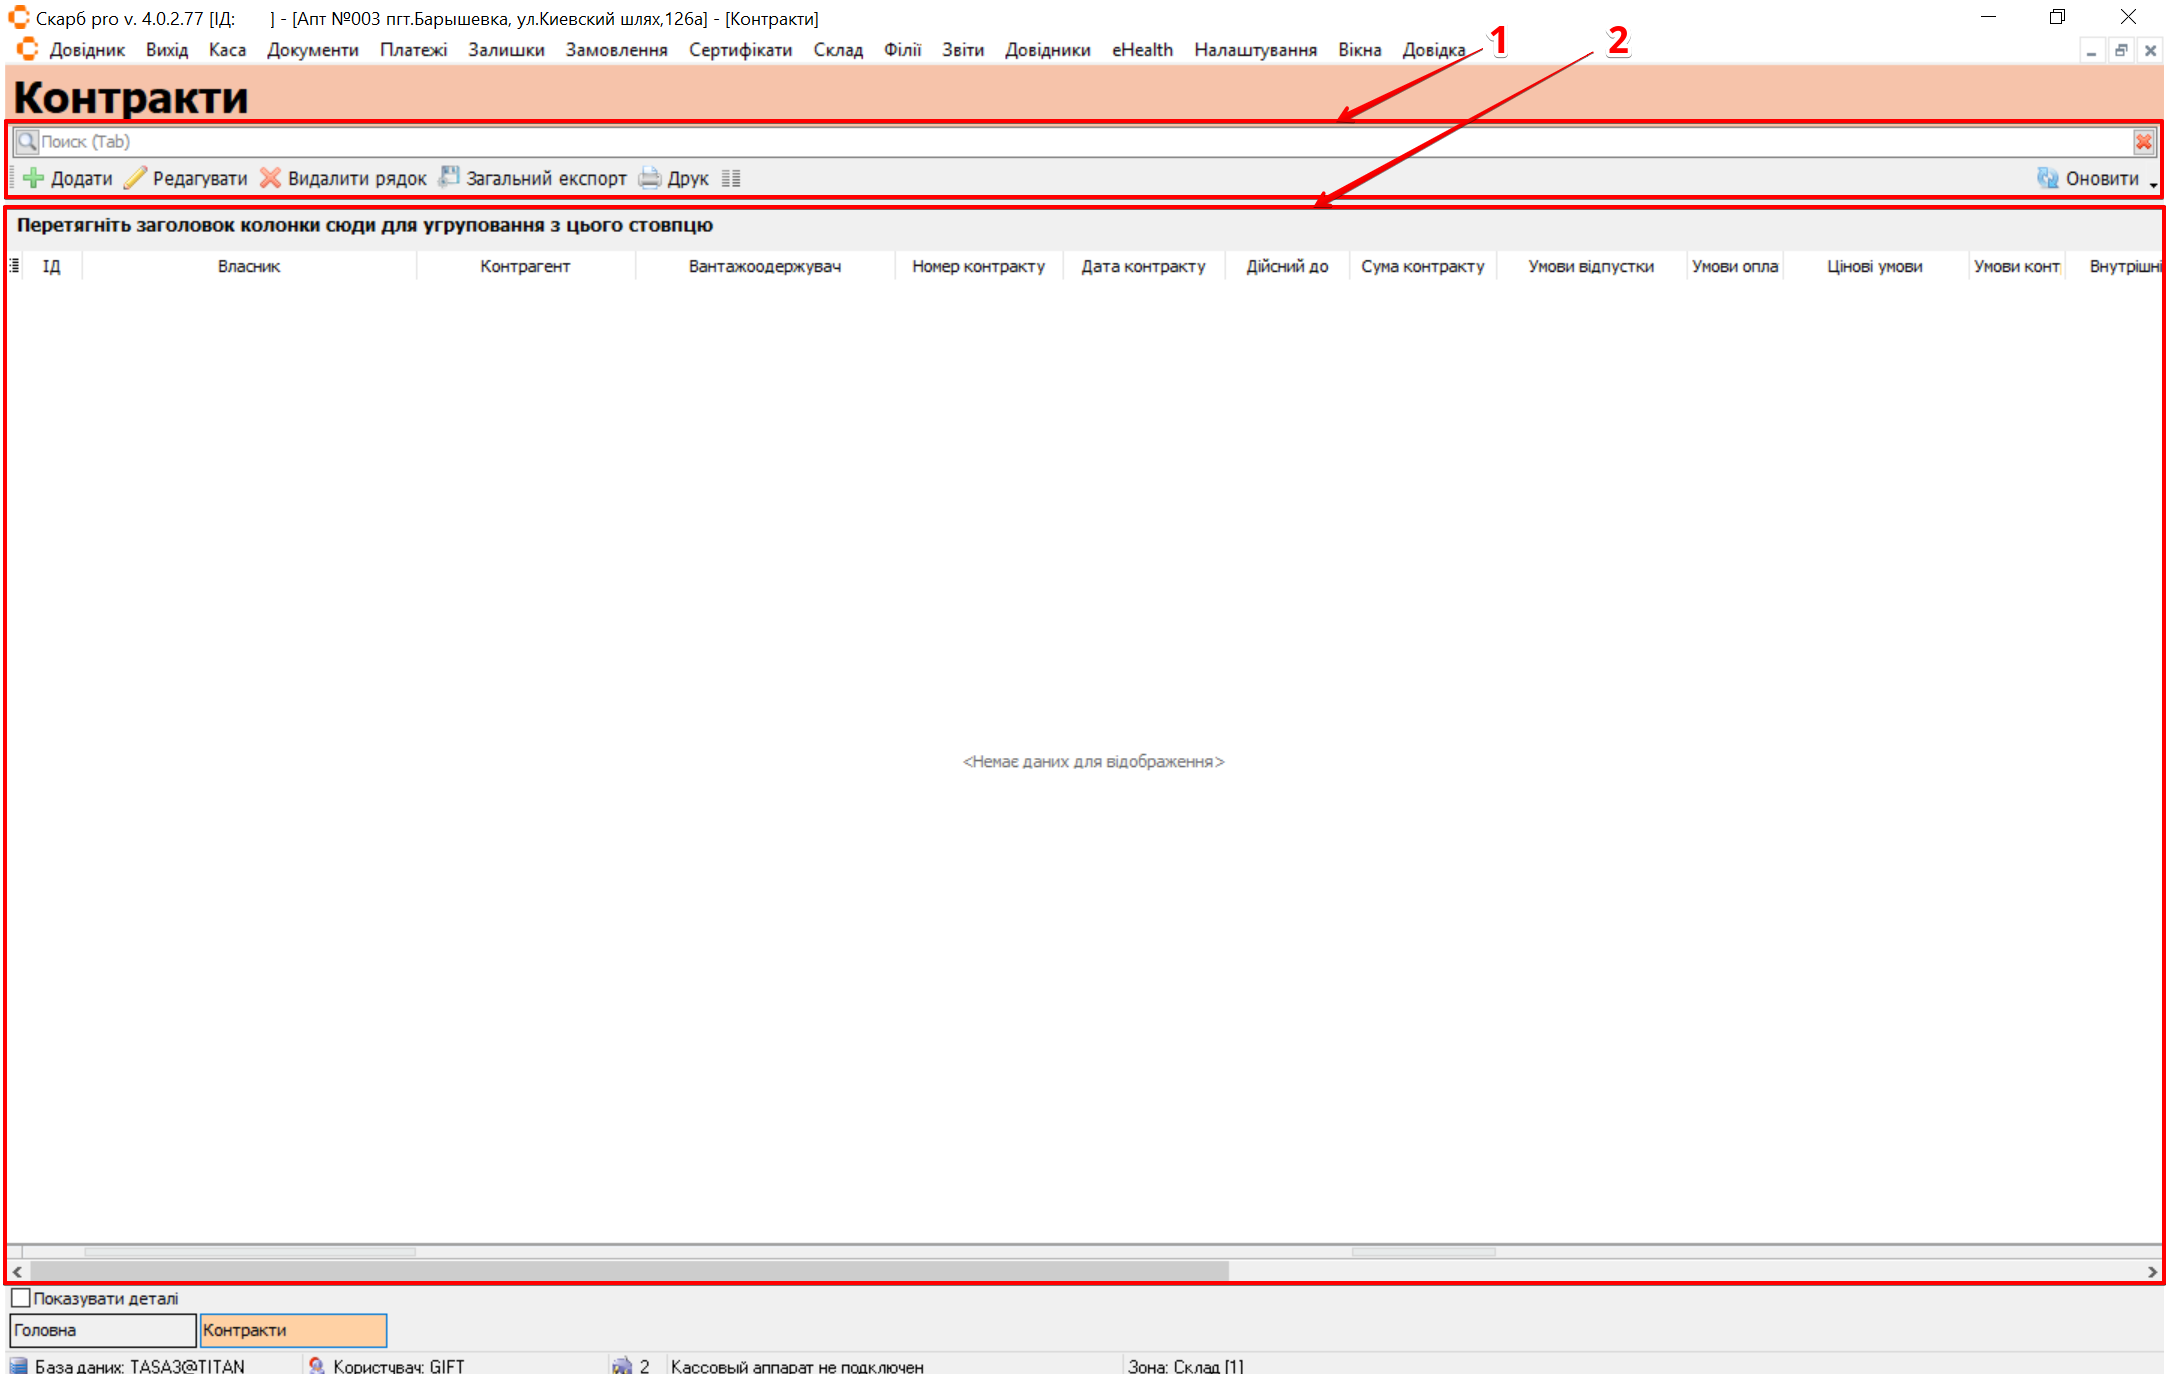
Task: Click the printer Друк icon
Action: [650, 178]
